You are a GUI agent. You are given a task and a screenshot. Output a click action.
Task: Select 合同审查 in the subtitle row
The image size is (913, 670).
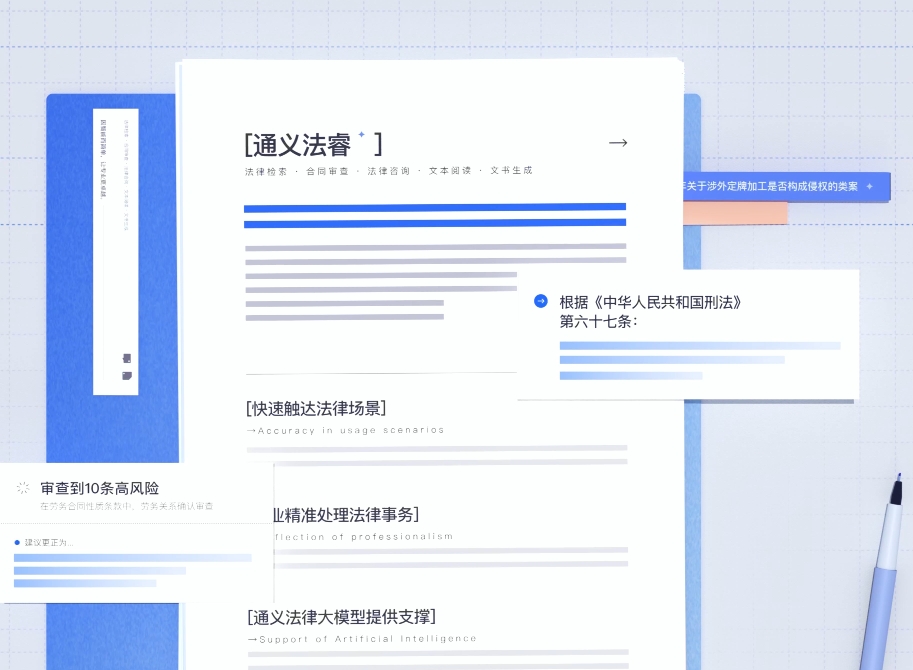point(327,171)
